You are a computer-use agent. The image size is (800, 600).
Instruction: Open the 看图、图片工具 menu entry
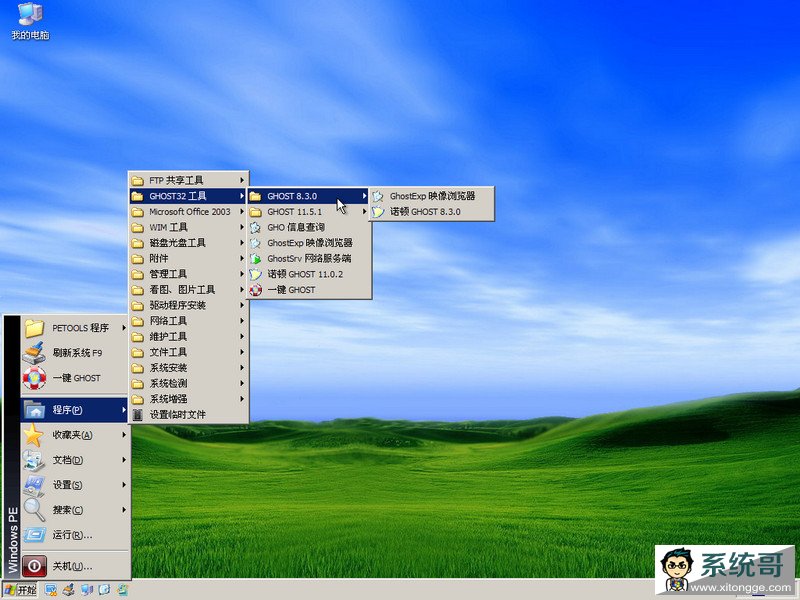pos(188,290)
